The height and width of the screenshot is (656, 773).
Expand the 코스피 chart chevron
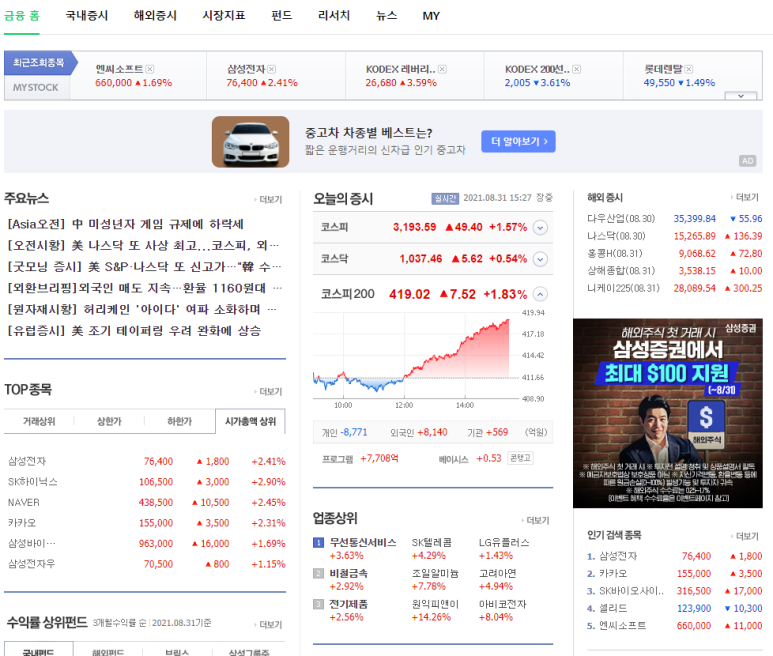pos(540,228)
